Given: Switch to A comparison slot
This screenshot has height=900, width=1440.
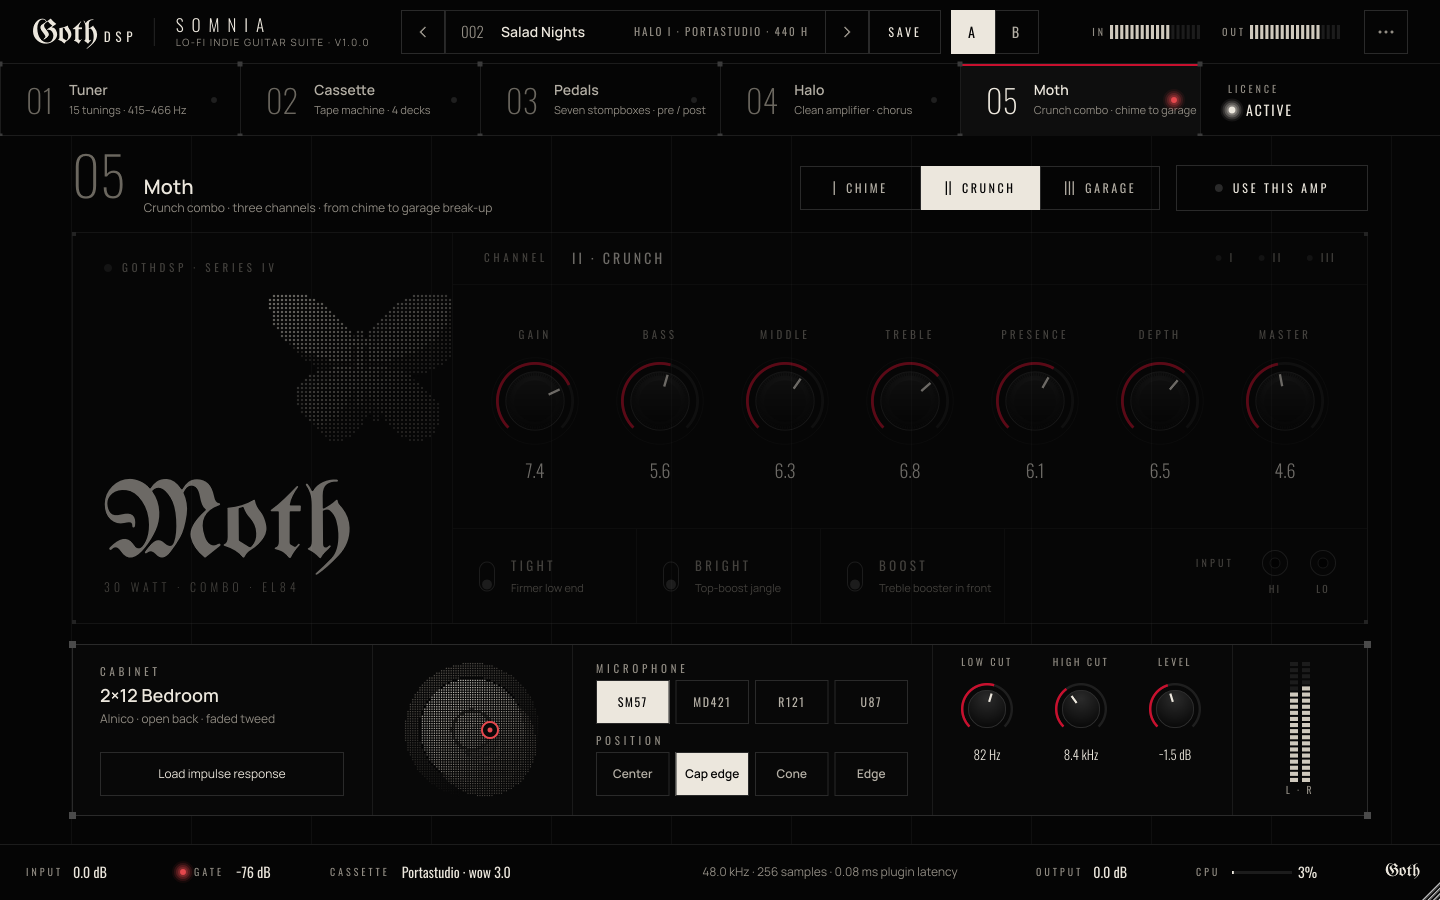Looking at the screenshot, I should [972, 32].
